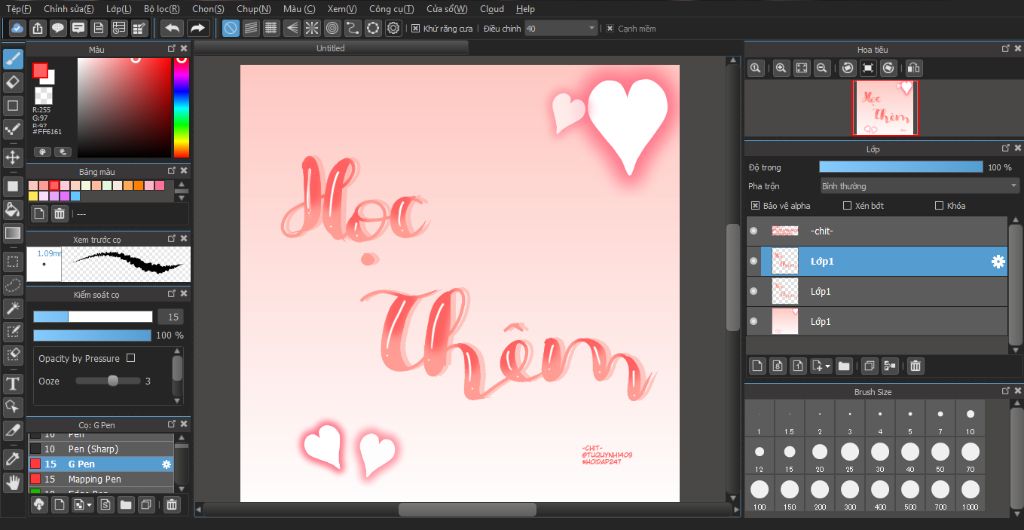Select the Gradient tool
Viewport: 1024px width, 530px height.
point(13,233)
